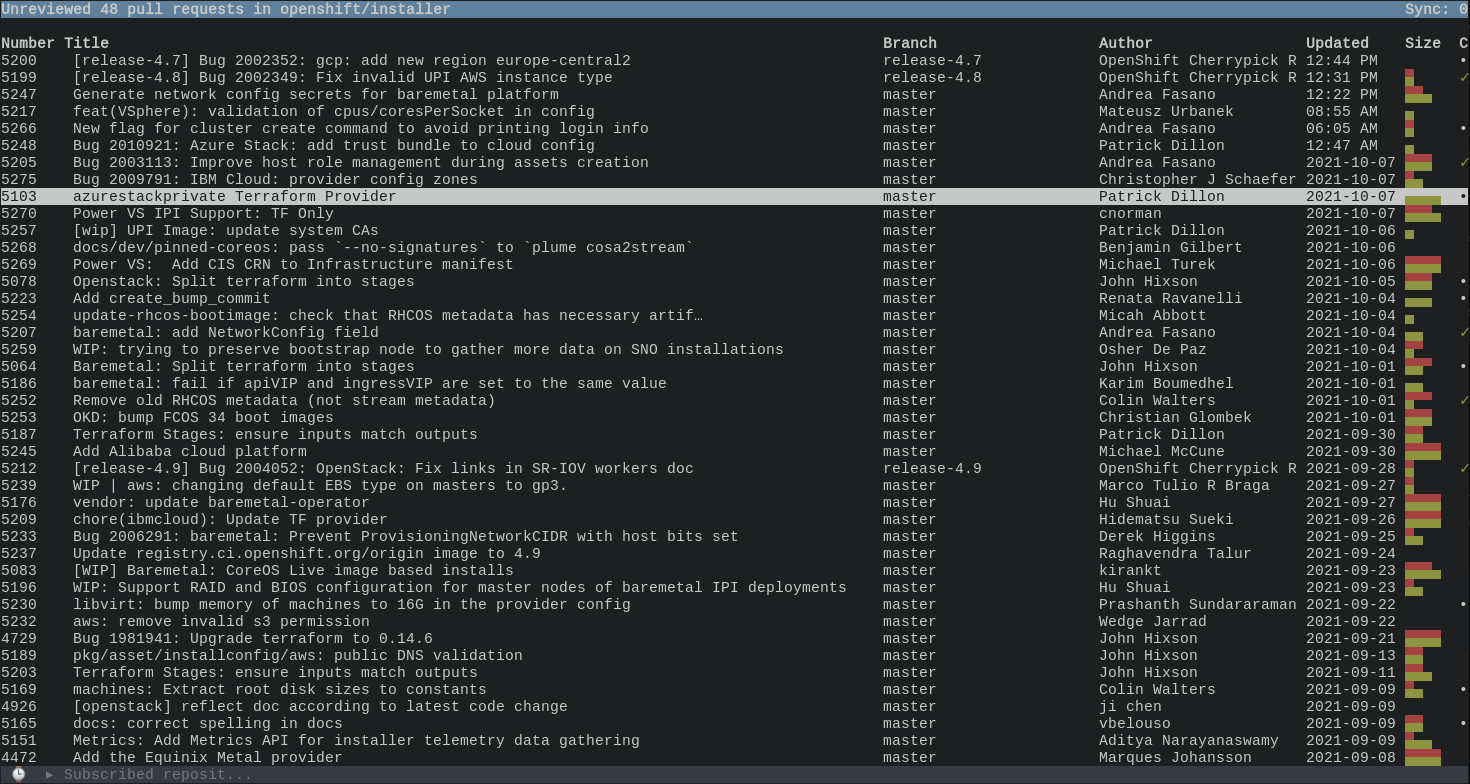This screenshot has height=784, width=1470.
Task: Click the Author column header
Action: coord(1126,43)
